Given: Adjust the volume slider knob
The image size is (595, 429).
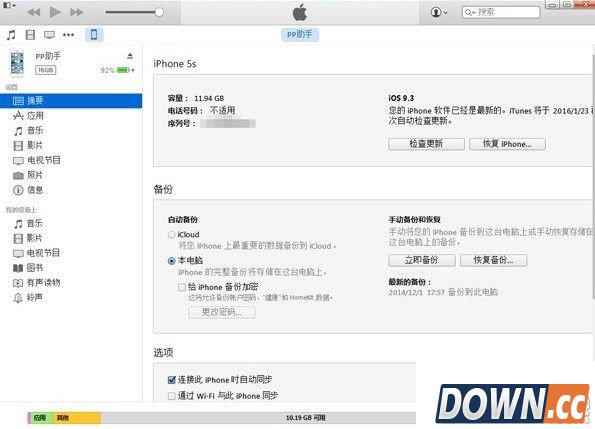Looking at the screenshot, I should pos(159,12).
